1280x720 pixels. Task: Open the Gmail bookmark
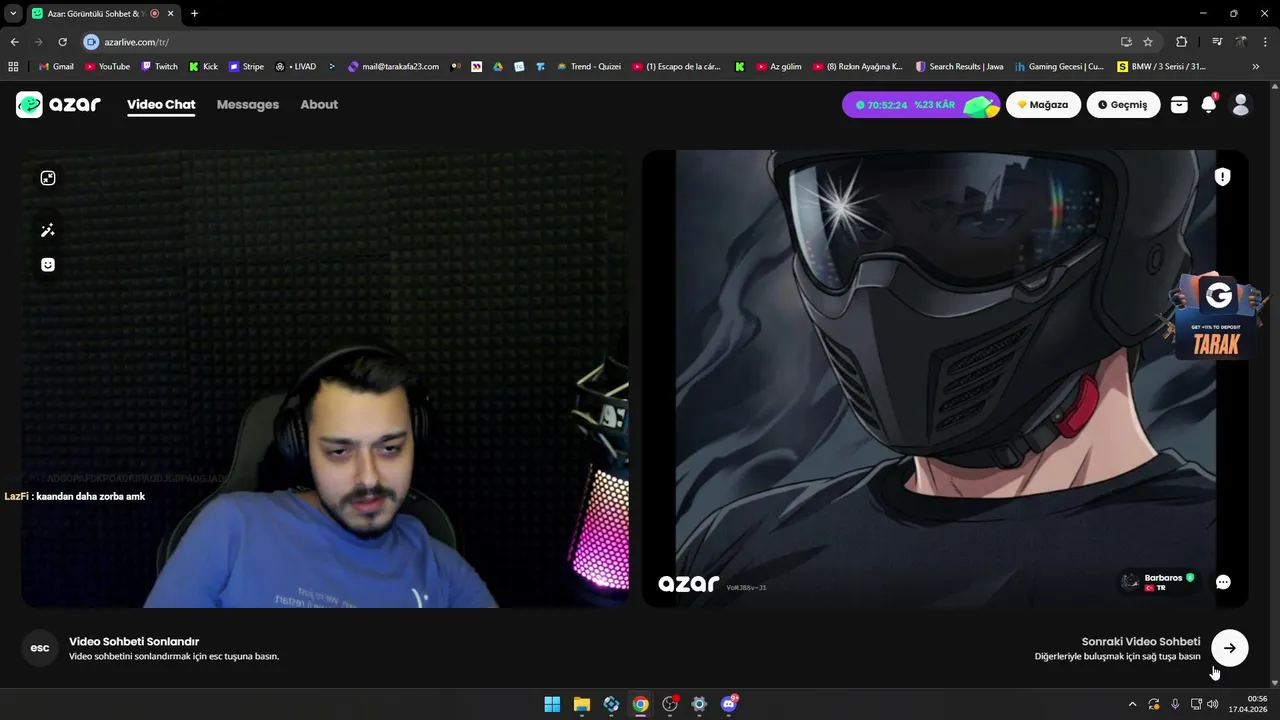56,67
